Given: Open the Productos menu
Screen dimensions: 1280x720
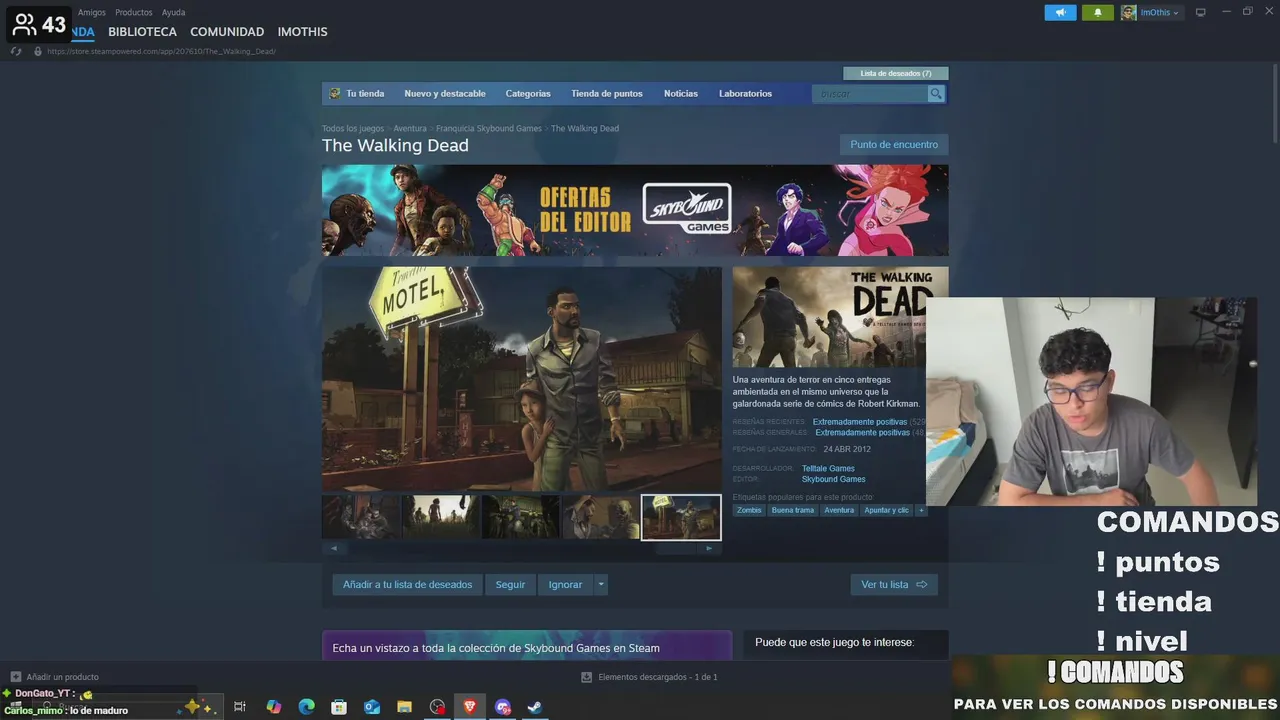Looking at the screenshot, I should pyautogui.click(x=134, y=12).
